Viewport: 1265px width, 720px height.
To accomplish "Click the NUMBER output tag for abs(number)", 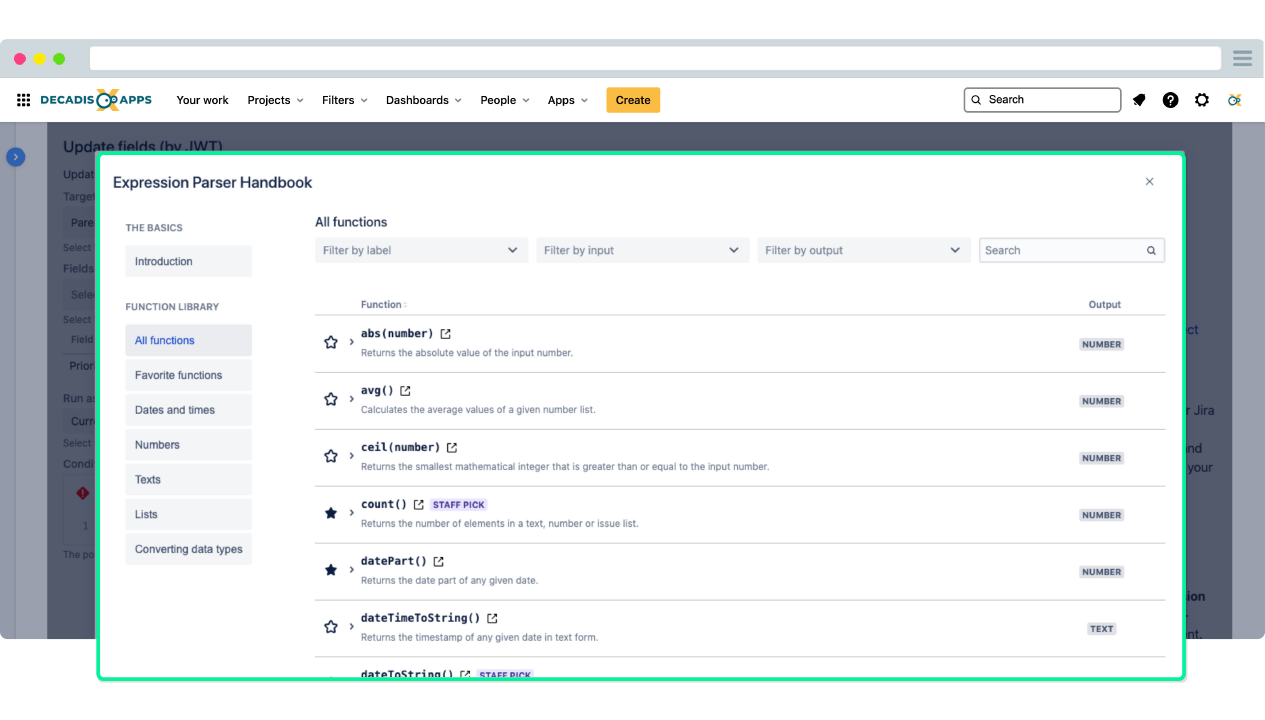I will click(1101, 344).
